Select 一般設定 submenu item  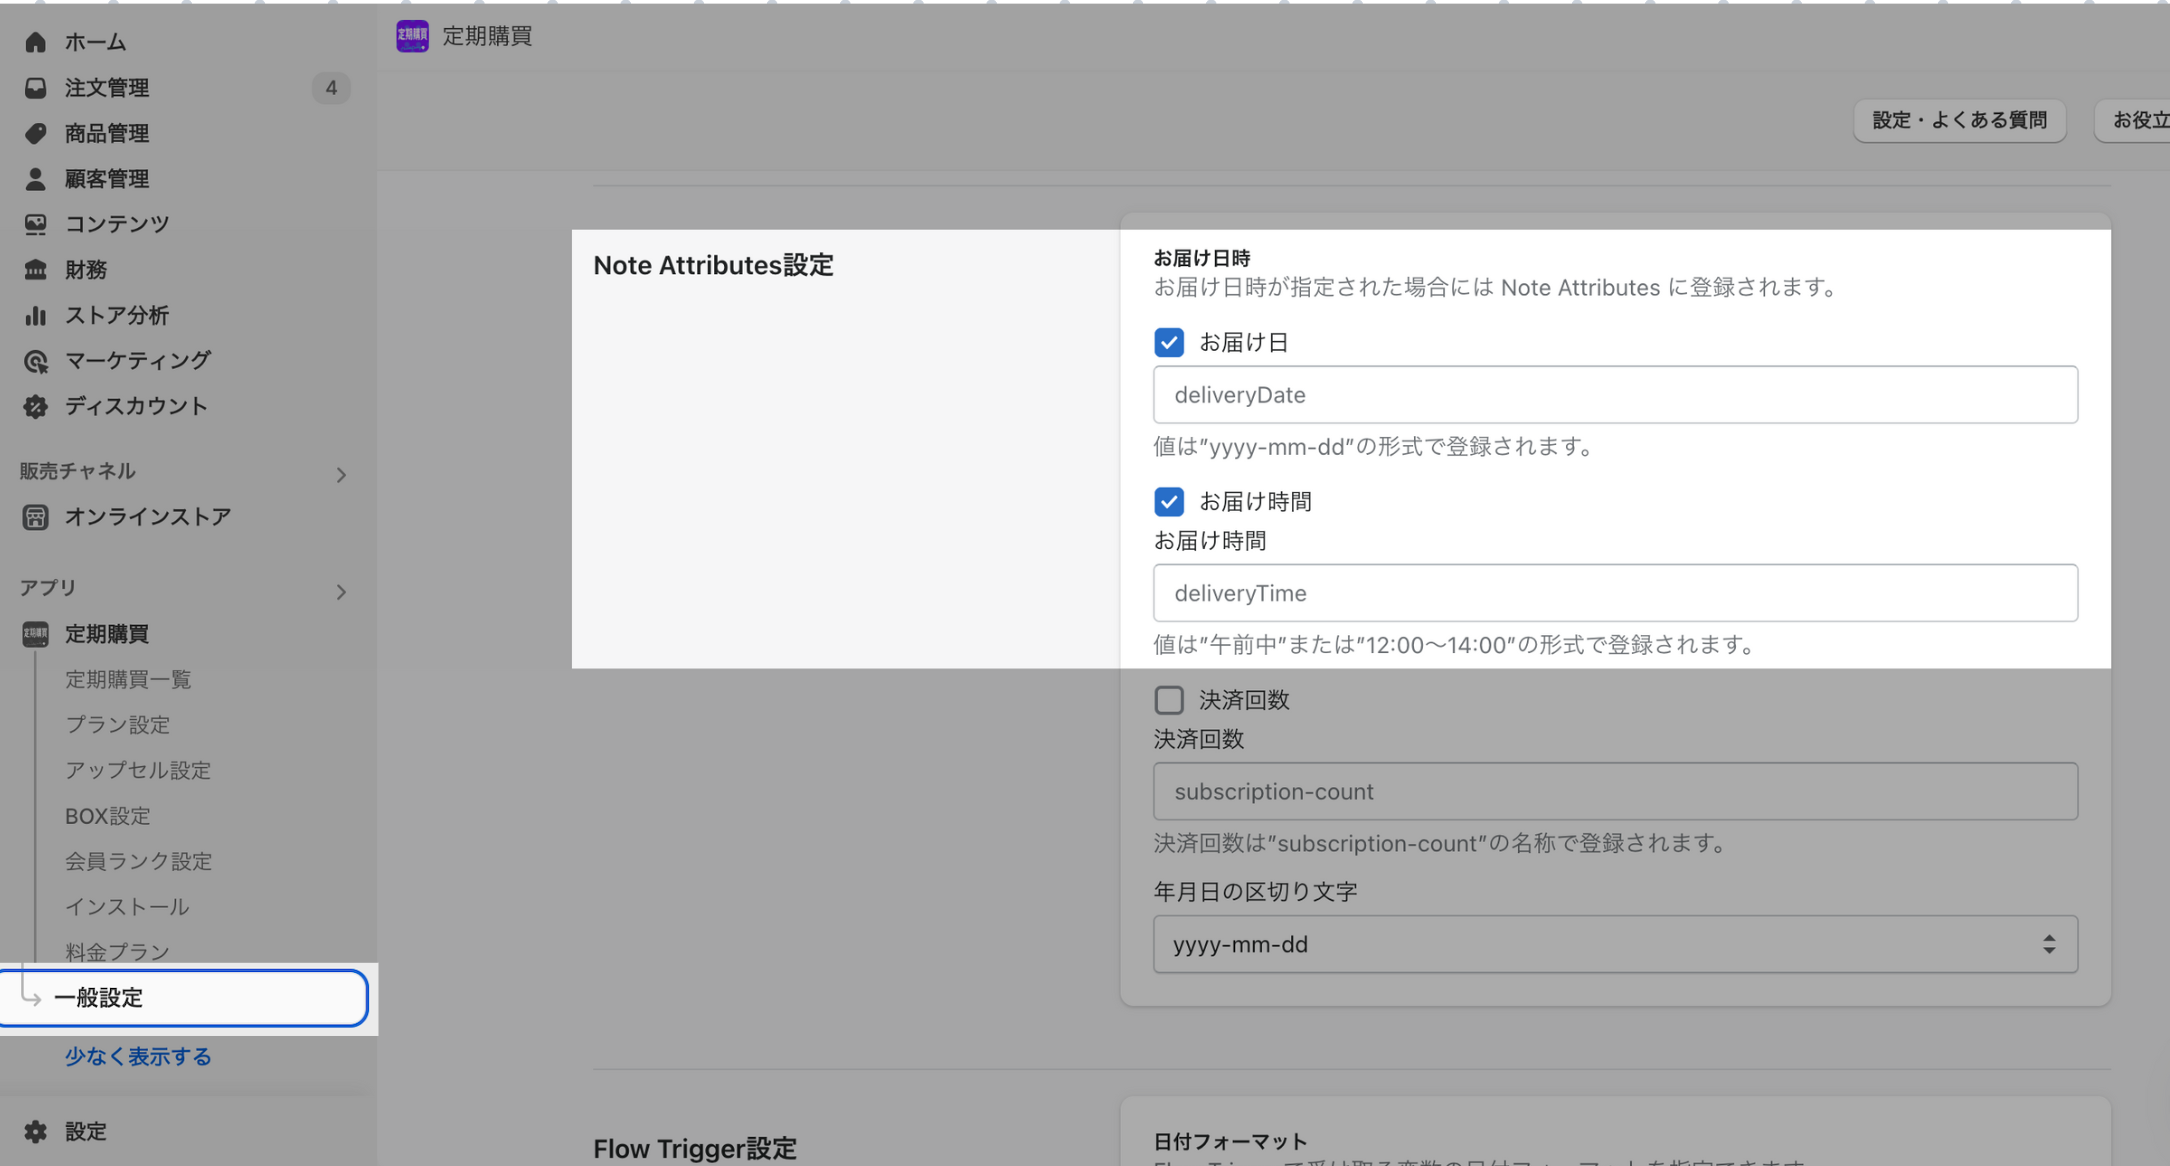[x=184, y=998]
